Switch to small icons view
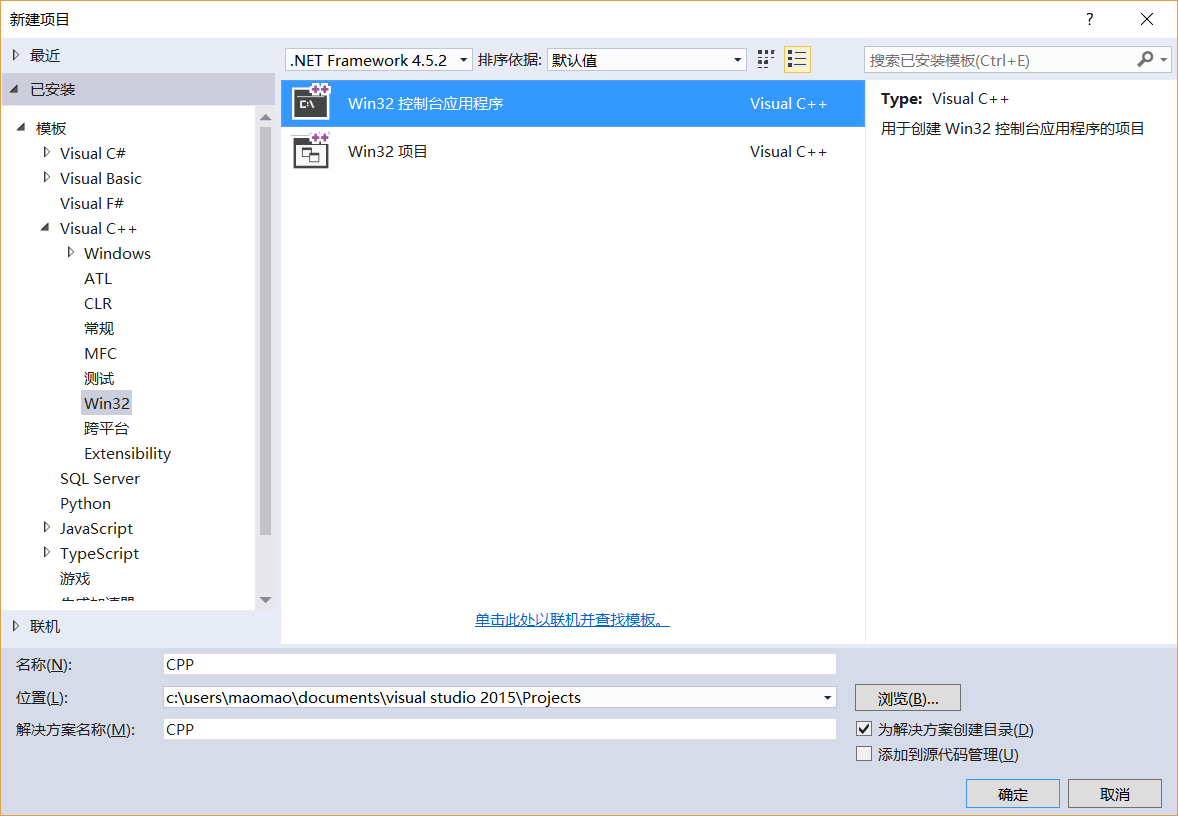Screen dimensions: 1178x816 [x=766, y=59]
